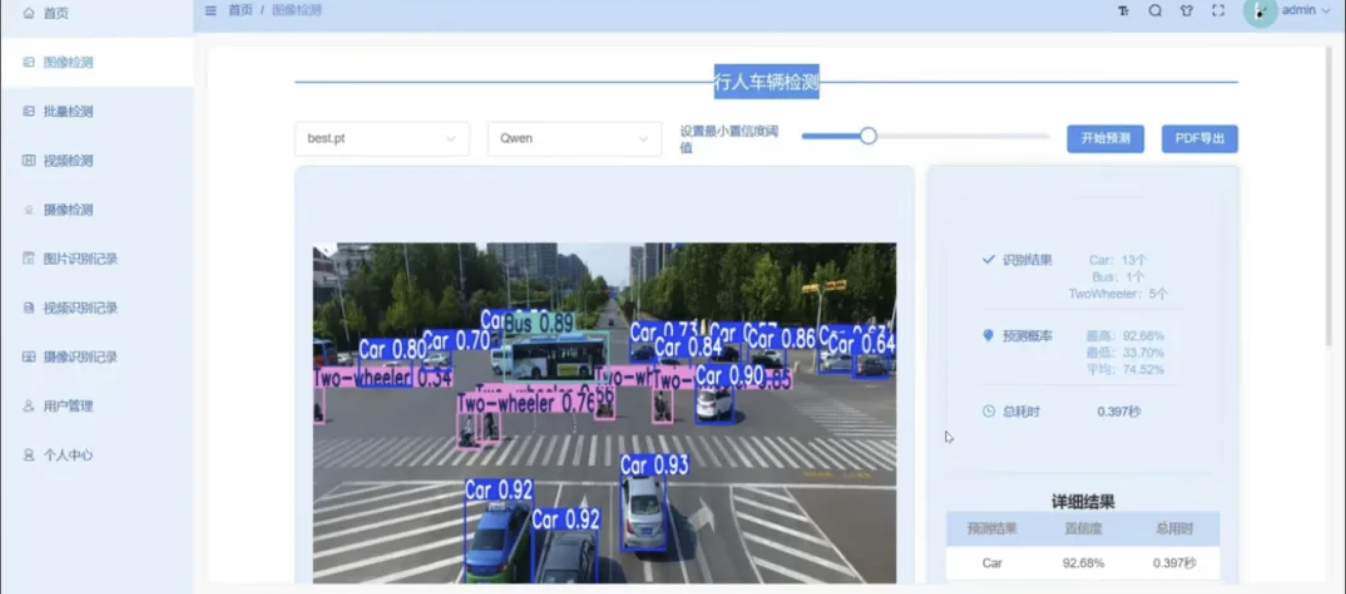Click the icon beside 视频检测

tap(28, 160)
